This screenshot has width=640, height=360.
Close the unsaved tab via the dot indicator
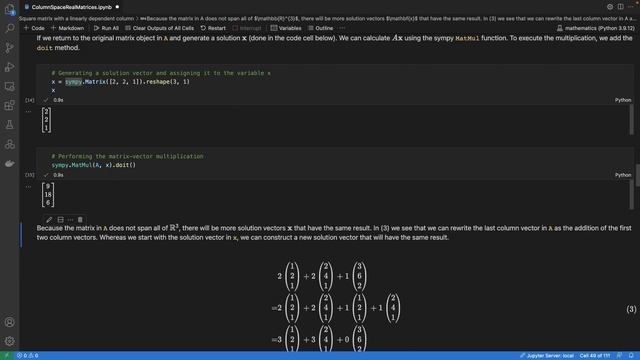(x=118, y=7)
